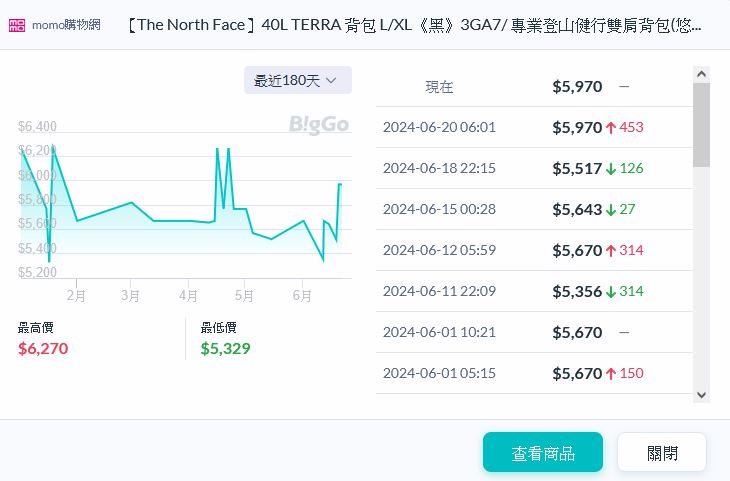Click the 查看商品 button
Image resolution: width=730 pixels, height=481 pixels.
point(542,452)
